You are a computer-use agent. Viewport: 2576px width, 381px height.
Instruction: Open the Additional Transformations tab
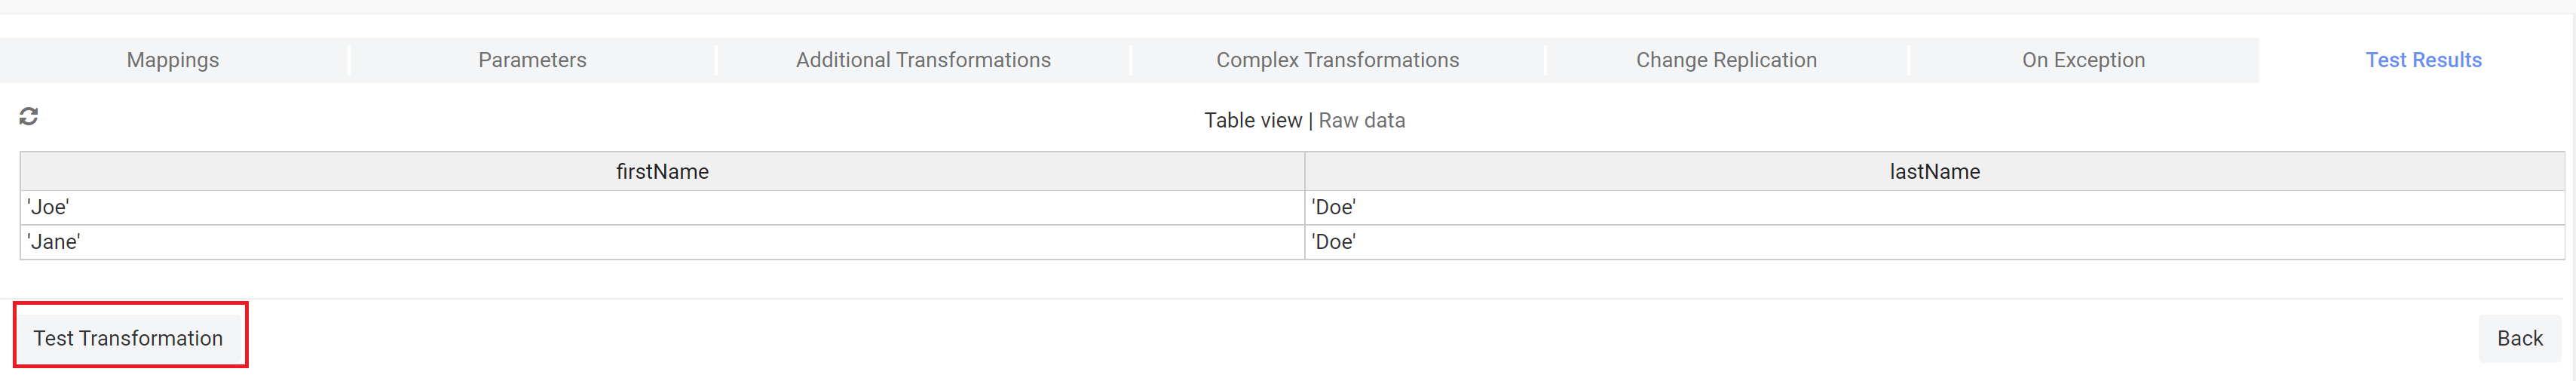pyautogui.click(x=923, y=60)
